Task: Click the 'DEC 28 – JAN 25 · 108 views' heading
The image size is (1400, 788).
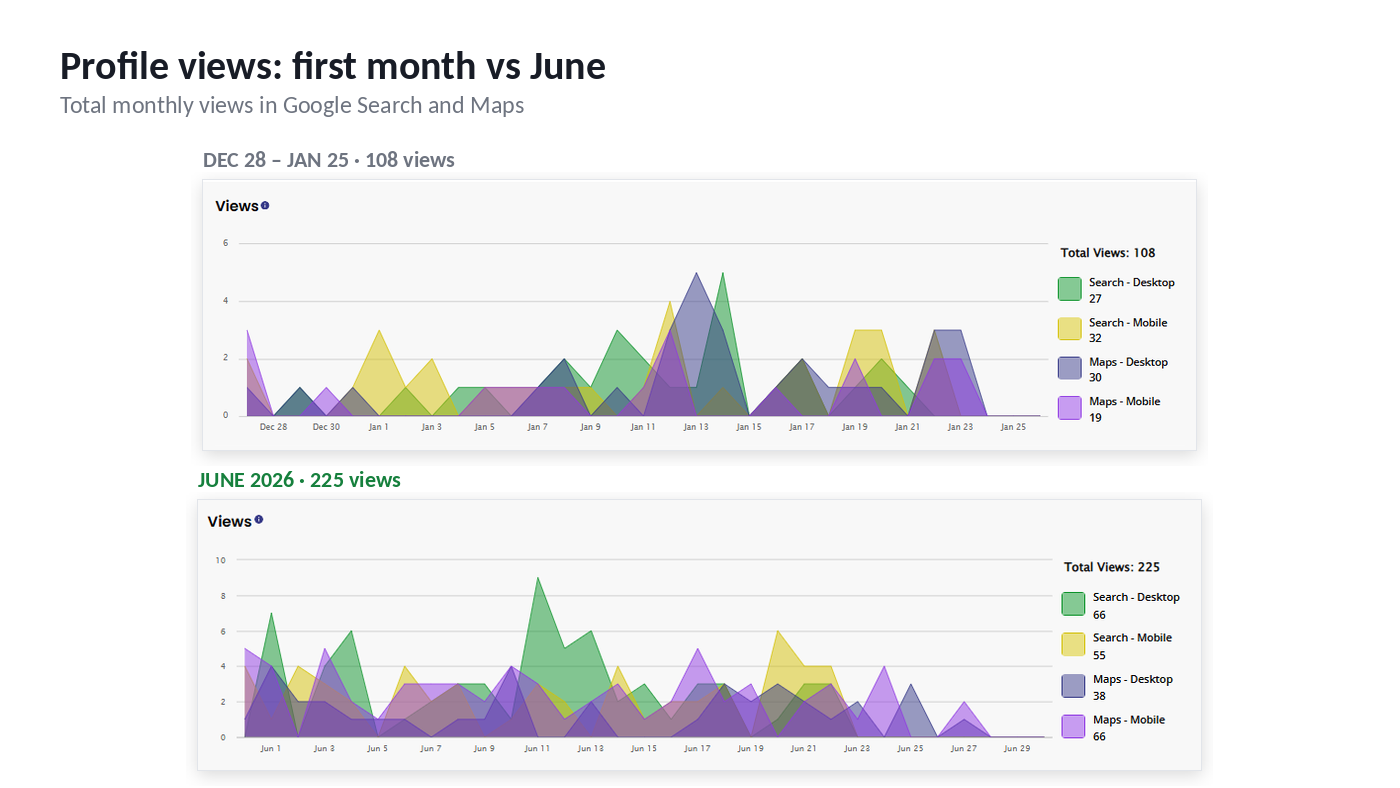Action: pyautogui.click(x=329, y=160)
